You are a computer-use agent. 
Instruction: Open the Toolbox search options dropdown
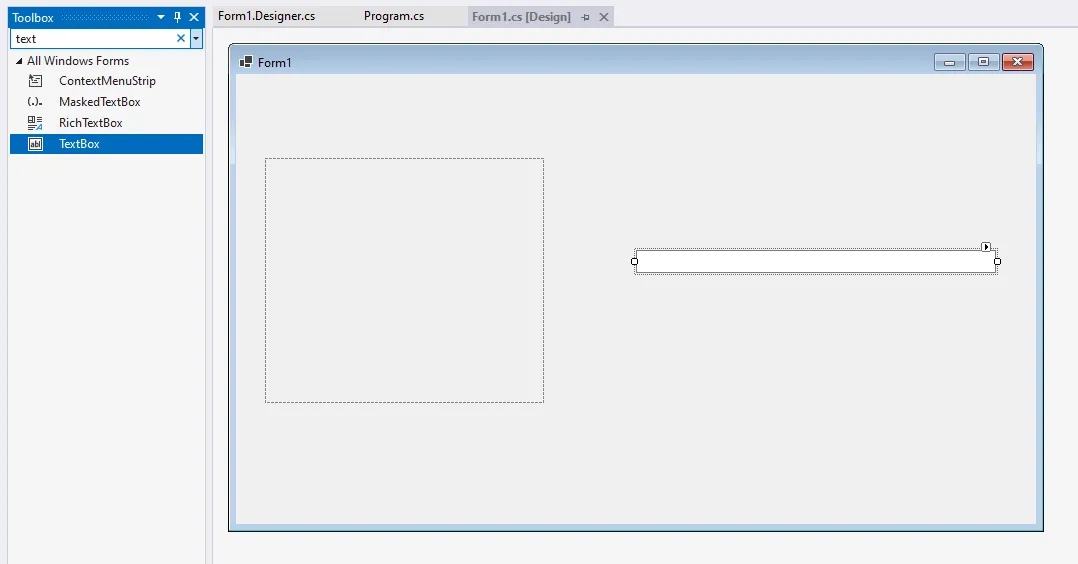(196, 39)
